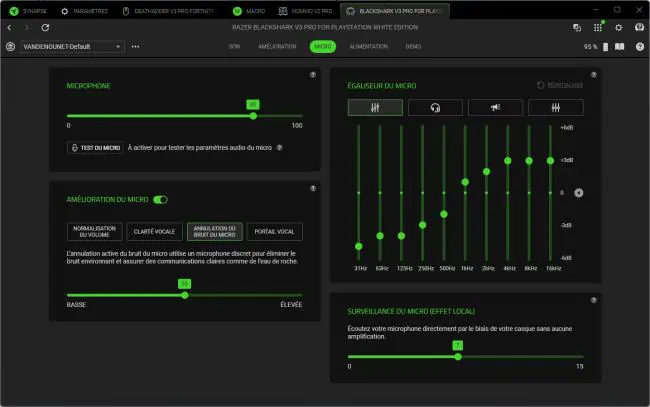Viewport: 650px width, 407px height.
Task: Select CLARTÉ VOCALE mode
Action: (x=154, y=232)
